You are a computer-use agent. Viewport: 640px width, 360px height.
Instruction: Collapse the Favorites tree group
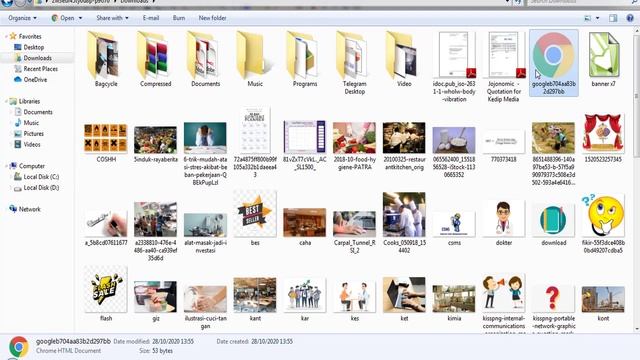pos(6,36)
